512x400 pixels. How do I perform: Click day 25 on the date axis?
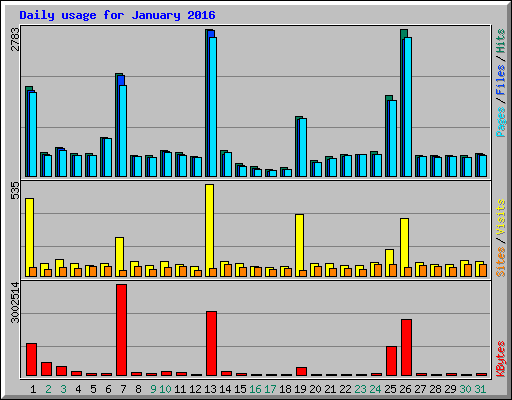[x=390, y=389]
